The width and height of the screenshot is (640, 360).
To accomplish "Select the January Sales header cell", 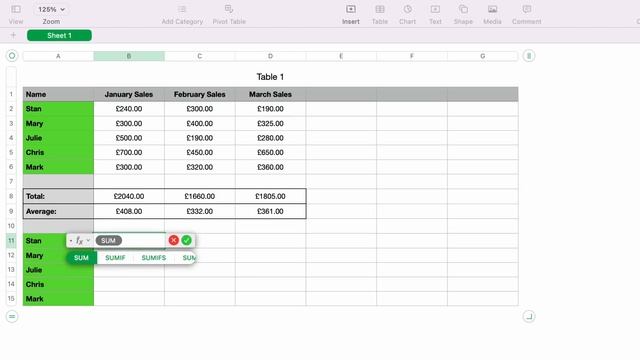I will 129,94.
